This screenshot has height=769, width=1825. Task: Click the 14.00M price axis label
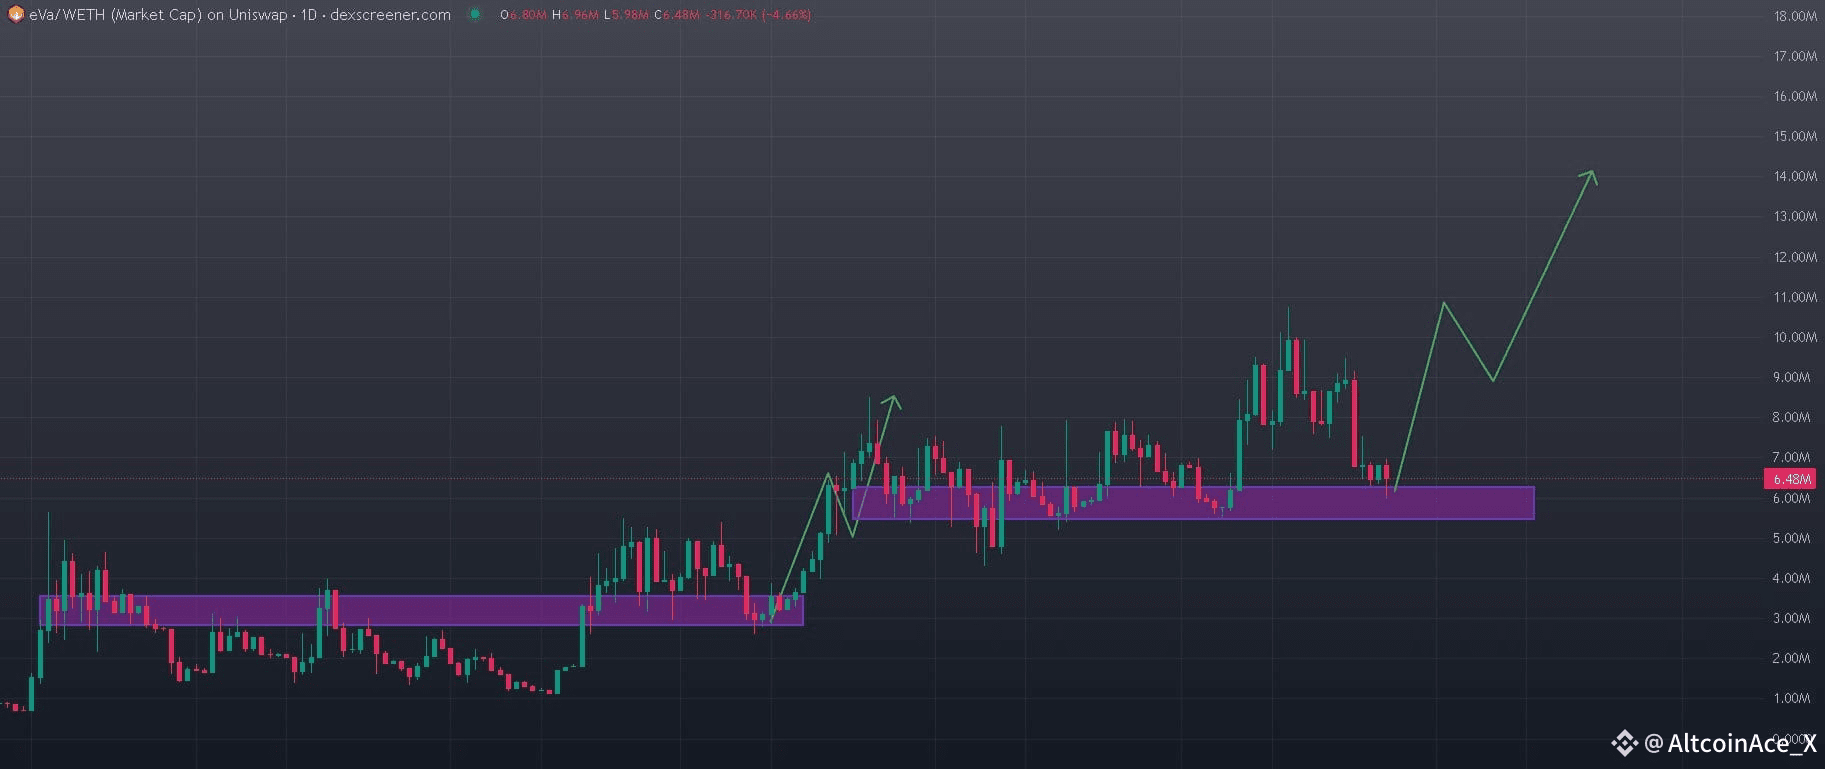click(1795, 176)
